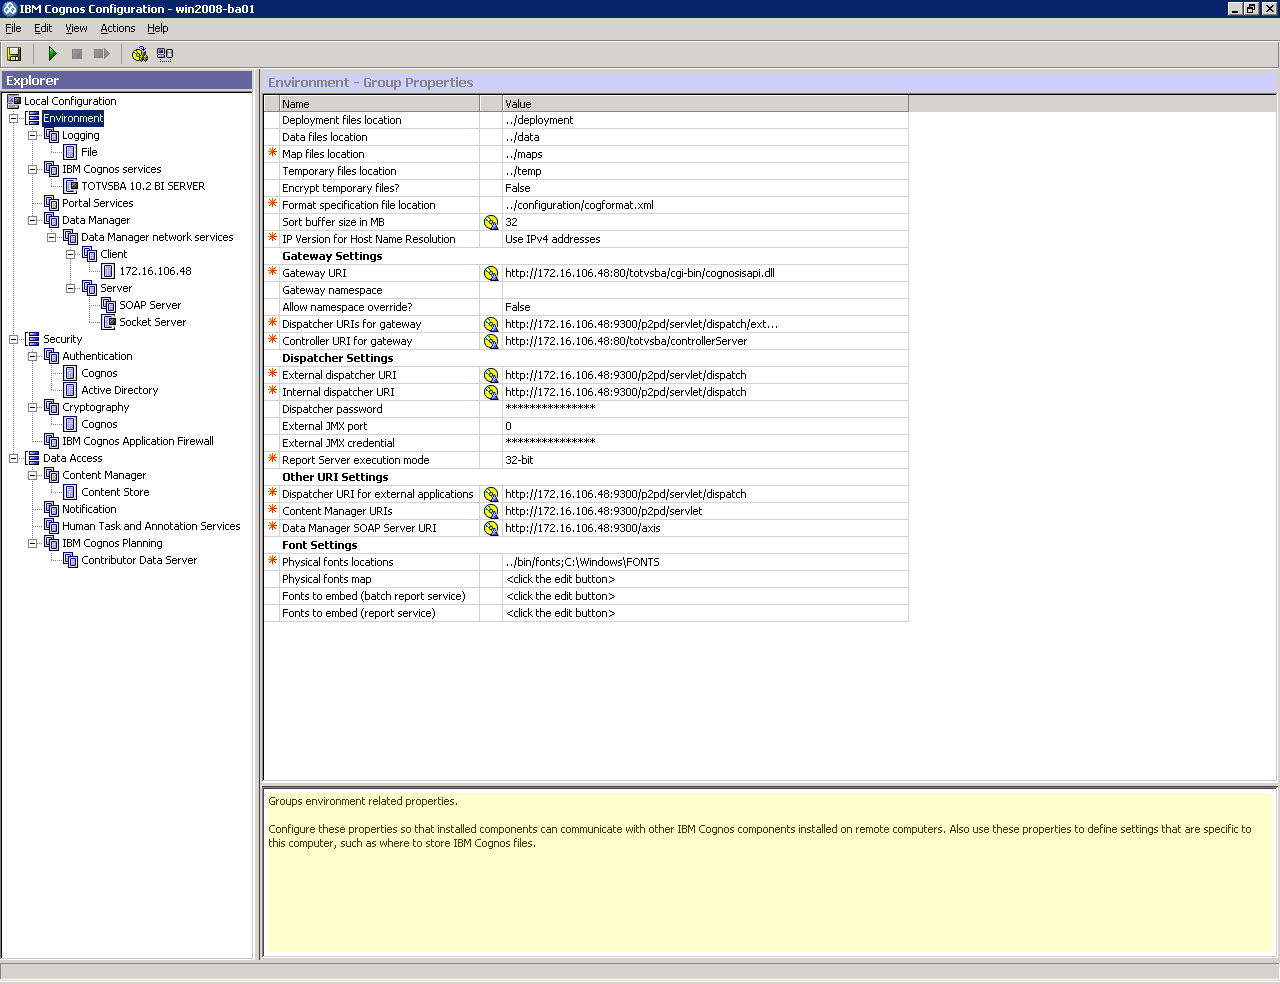Collapse the Data Access tree node
The width and height of the screenshot is (1280, 984).
pyautogui.click(x=14, y=458)
